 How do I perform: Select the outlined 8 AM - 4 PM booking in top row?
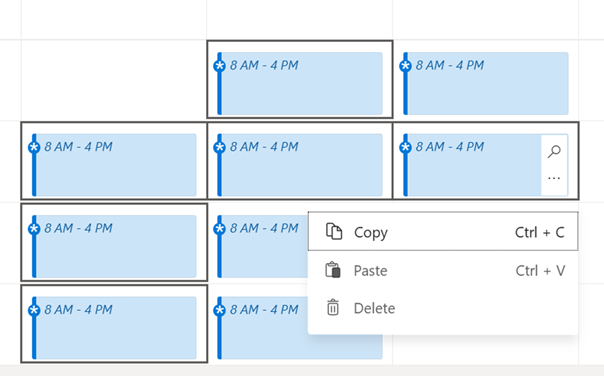(300, 84)
